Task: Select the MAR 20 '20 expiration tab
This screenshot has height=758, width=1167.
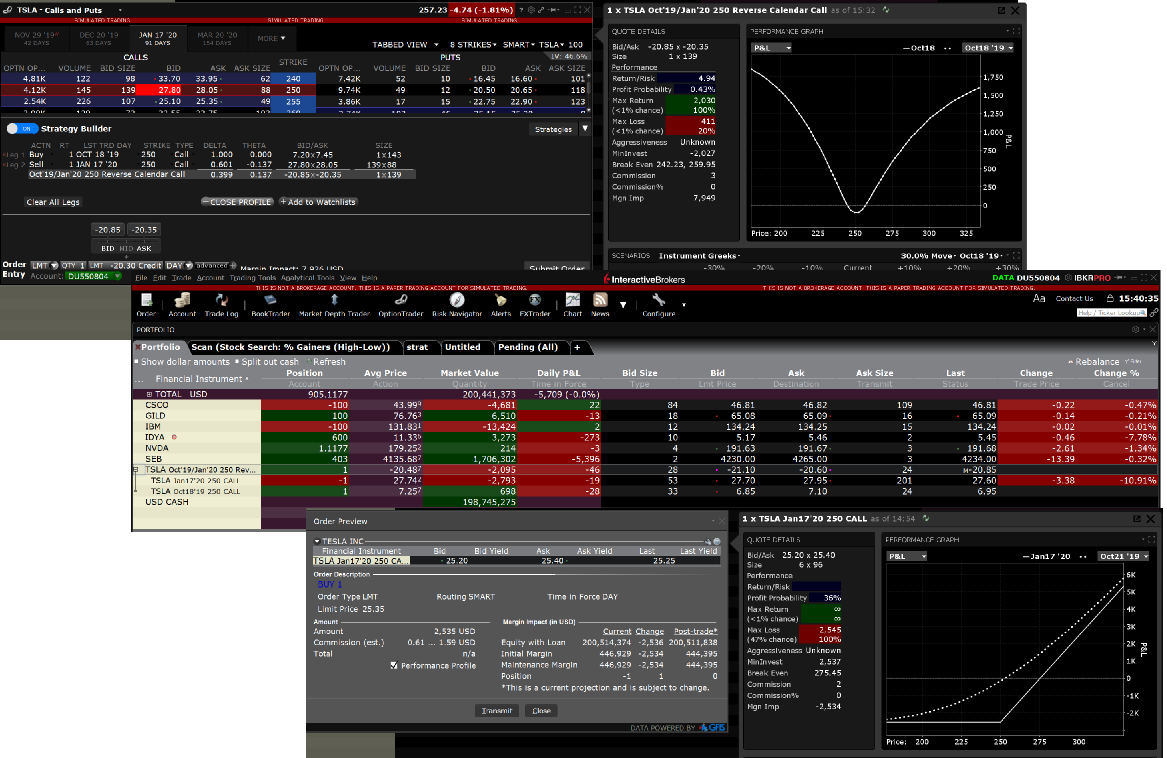Action: pos(217,38)
